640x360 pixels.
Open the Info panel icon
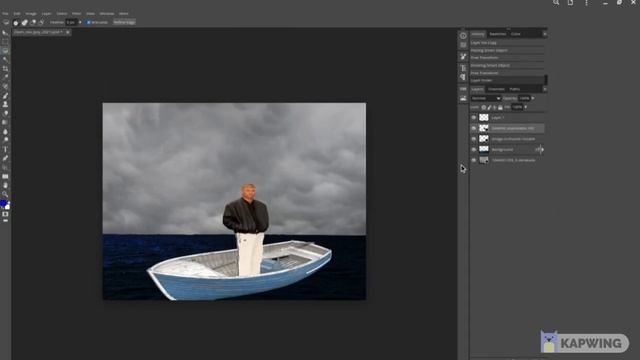[463, 36]
